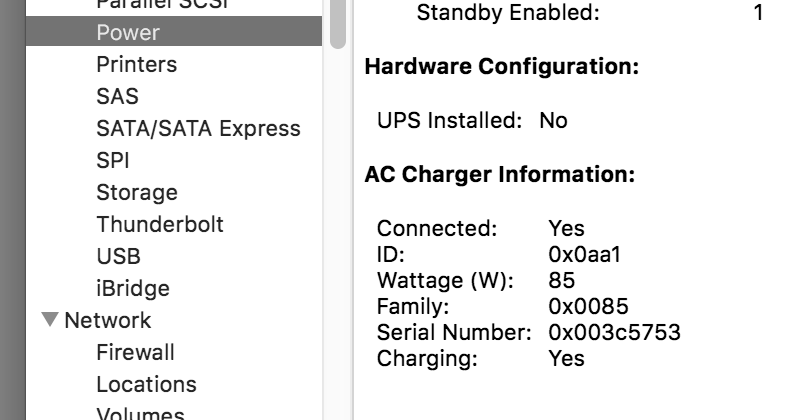Select the Parallel SCSI entry

163,5
